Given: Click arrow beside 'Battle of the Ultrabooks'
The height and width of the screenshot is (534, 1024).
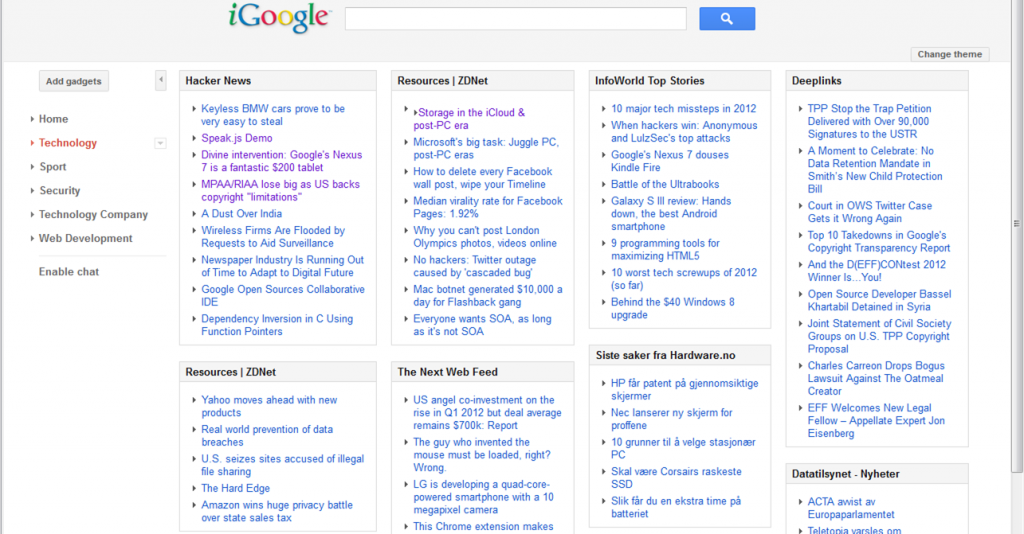Looking at the screenshot, I should pyautogui.click(x=604, y=185).
